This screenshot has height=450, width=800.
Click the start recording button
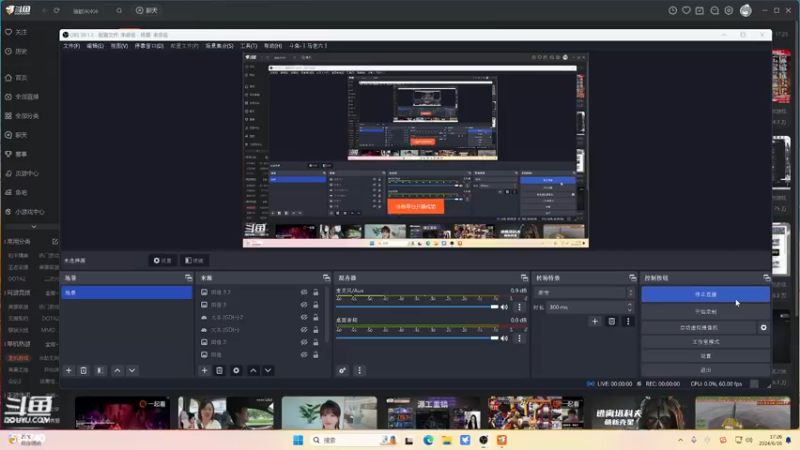706,311
